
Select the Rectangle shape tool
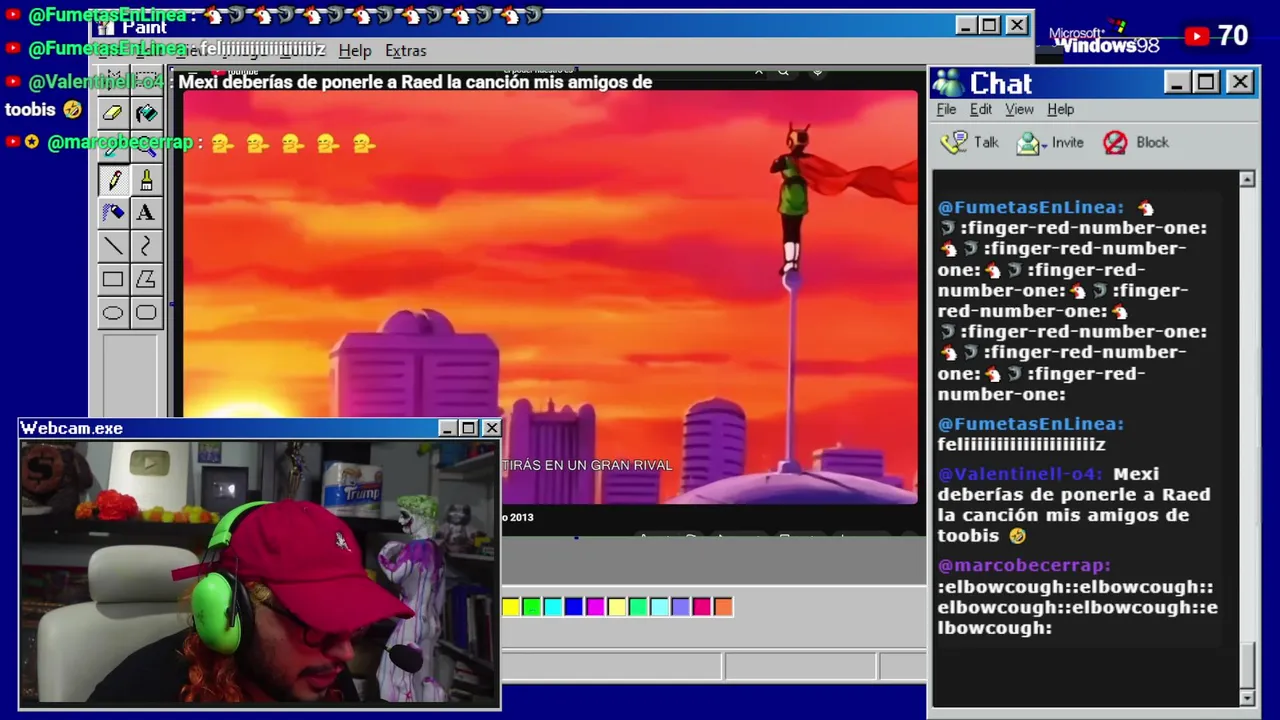[x=113, y=279]
